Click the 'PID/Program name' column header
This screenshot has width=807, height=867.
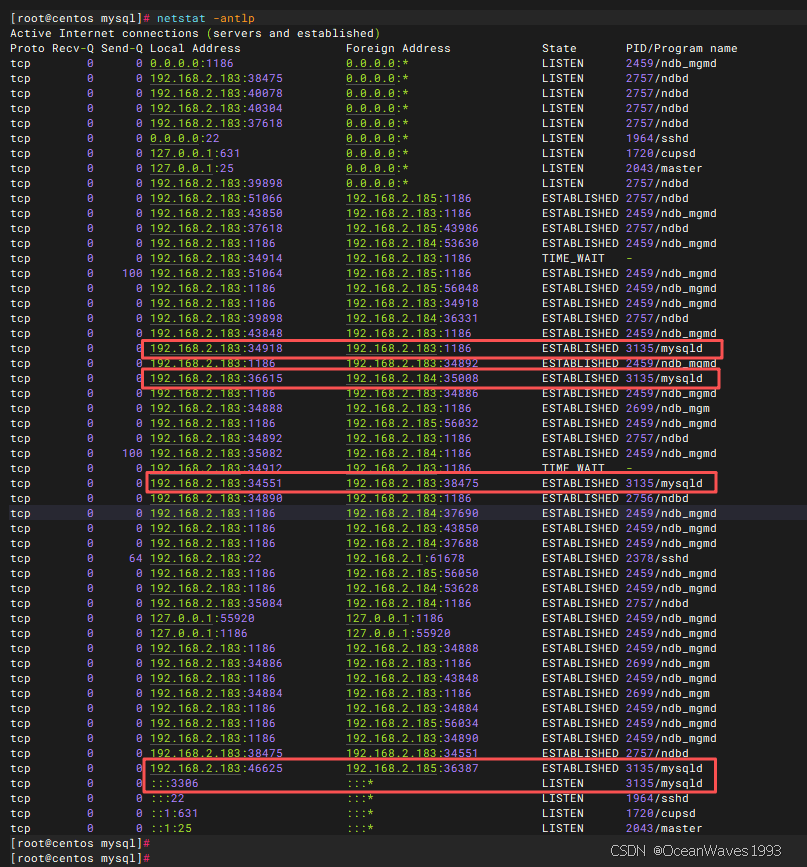pyautogui.click(x=681, y=49)
